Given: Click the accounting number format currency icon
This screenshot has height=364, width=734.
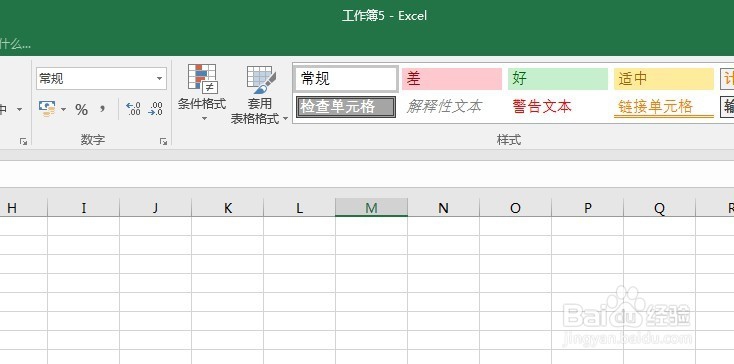Looking at the screenshot, I should [x=47, y=109].
